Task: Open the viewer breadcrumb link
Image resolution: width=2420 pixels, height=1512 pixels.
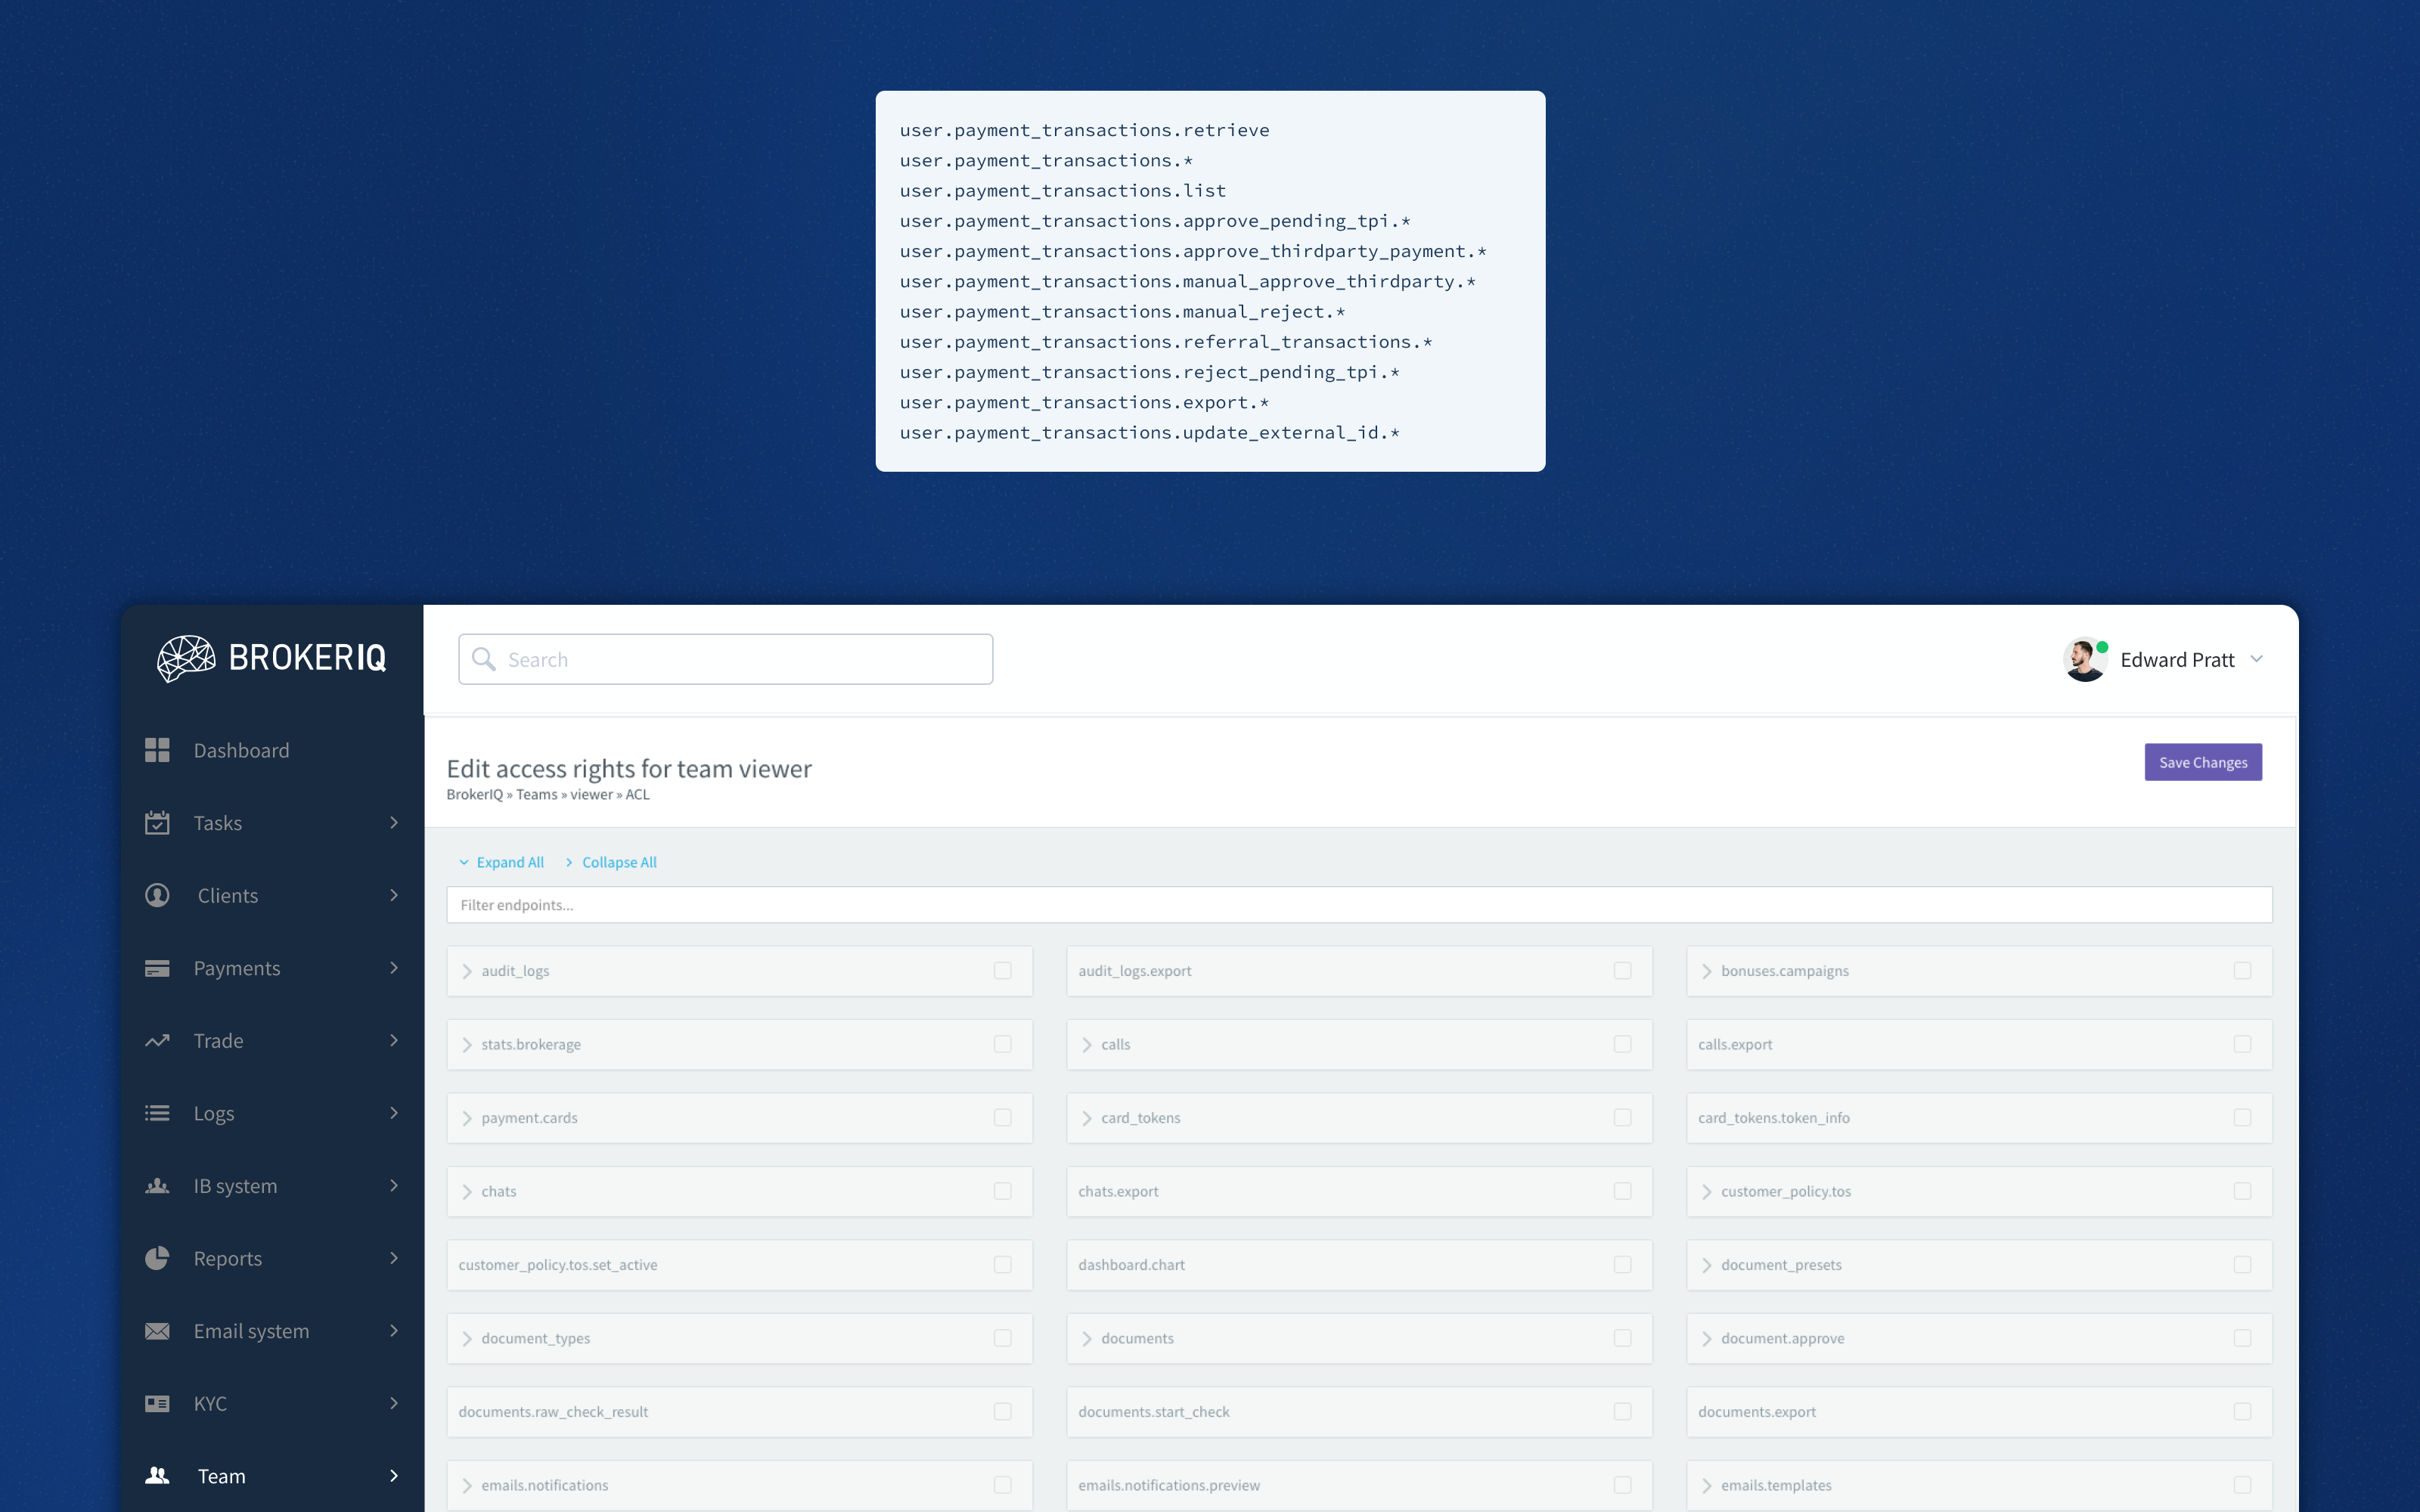Action: point(591,794)
